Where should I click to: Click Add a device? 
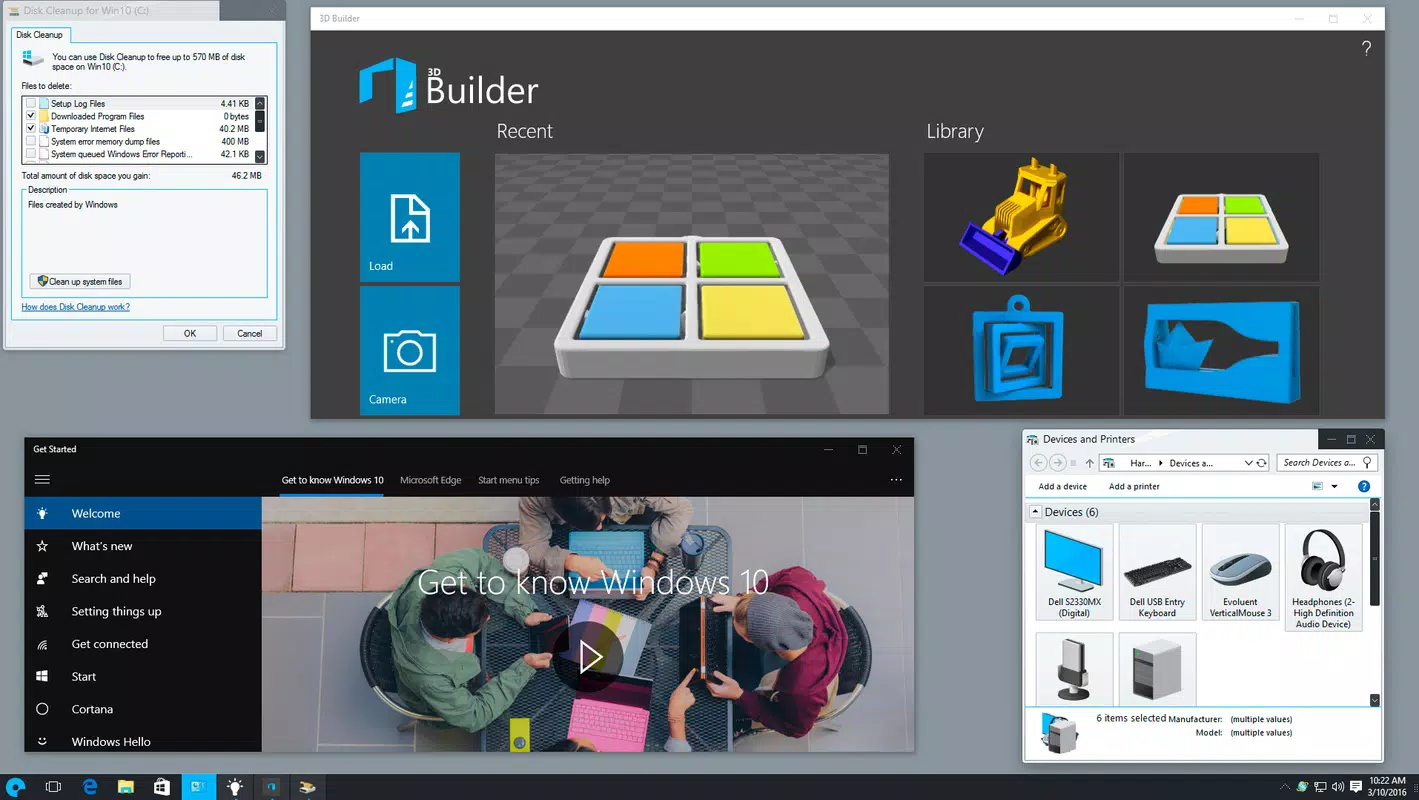[x=1063, y=487]
